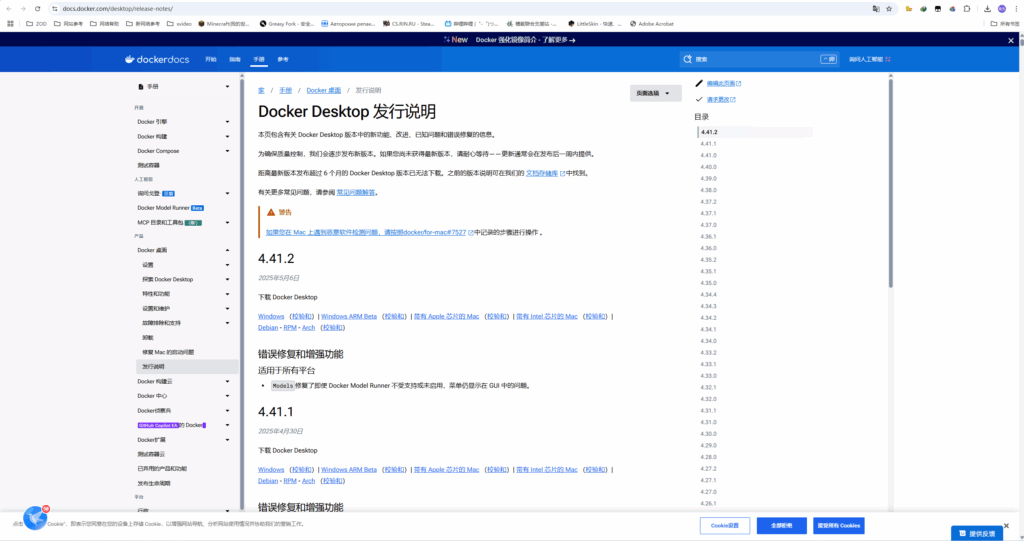The height and width of the screenshot is (541, 1024).
Task: Open the translate page icon in address bar
Action: [x=876, y=8]
